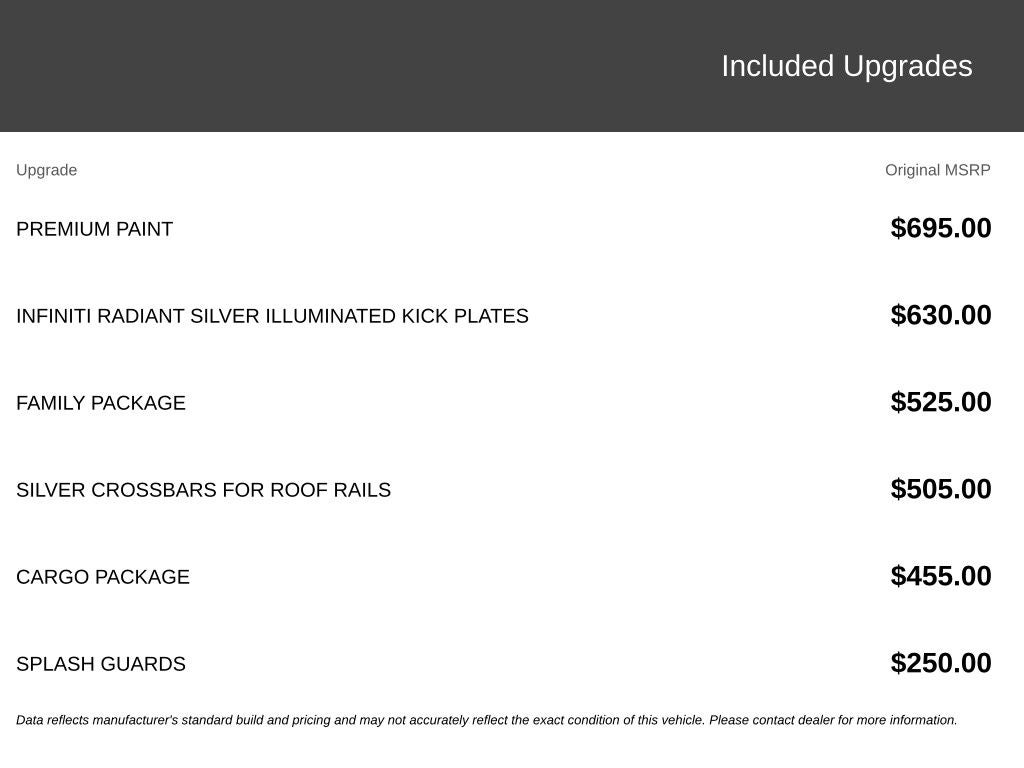This screenshot has height=768, width=1024.
Task: Select the Upgrade column header
Action: tap(46, 170)
